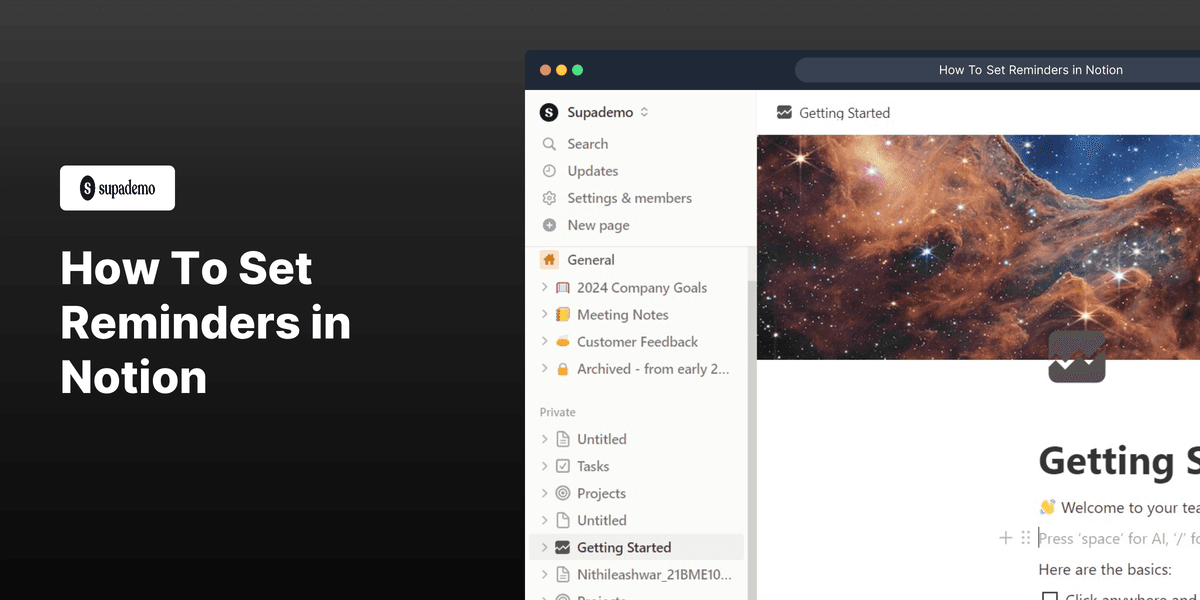The image size is (1200, 600).
Task: Click the drag handle beside the text line
Action: click(x=1025, y=537)
